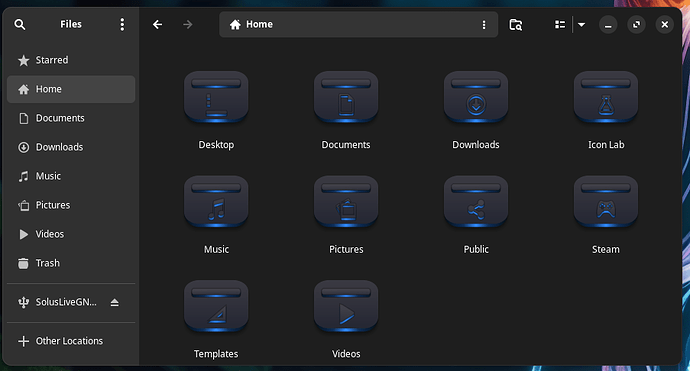Open Trash from the sidebar
The height and width of the screenshot is (371, 690).
tap(71, 264)
